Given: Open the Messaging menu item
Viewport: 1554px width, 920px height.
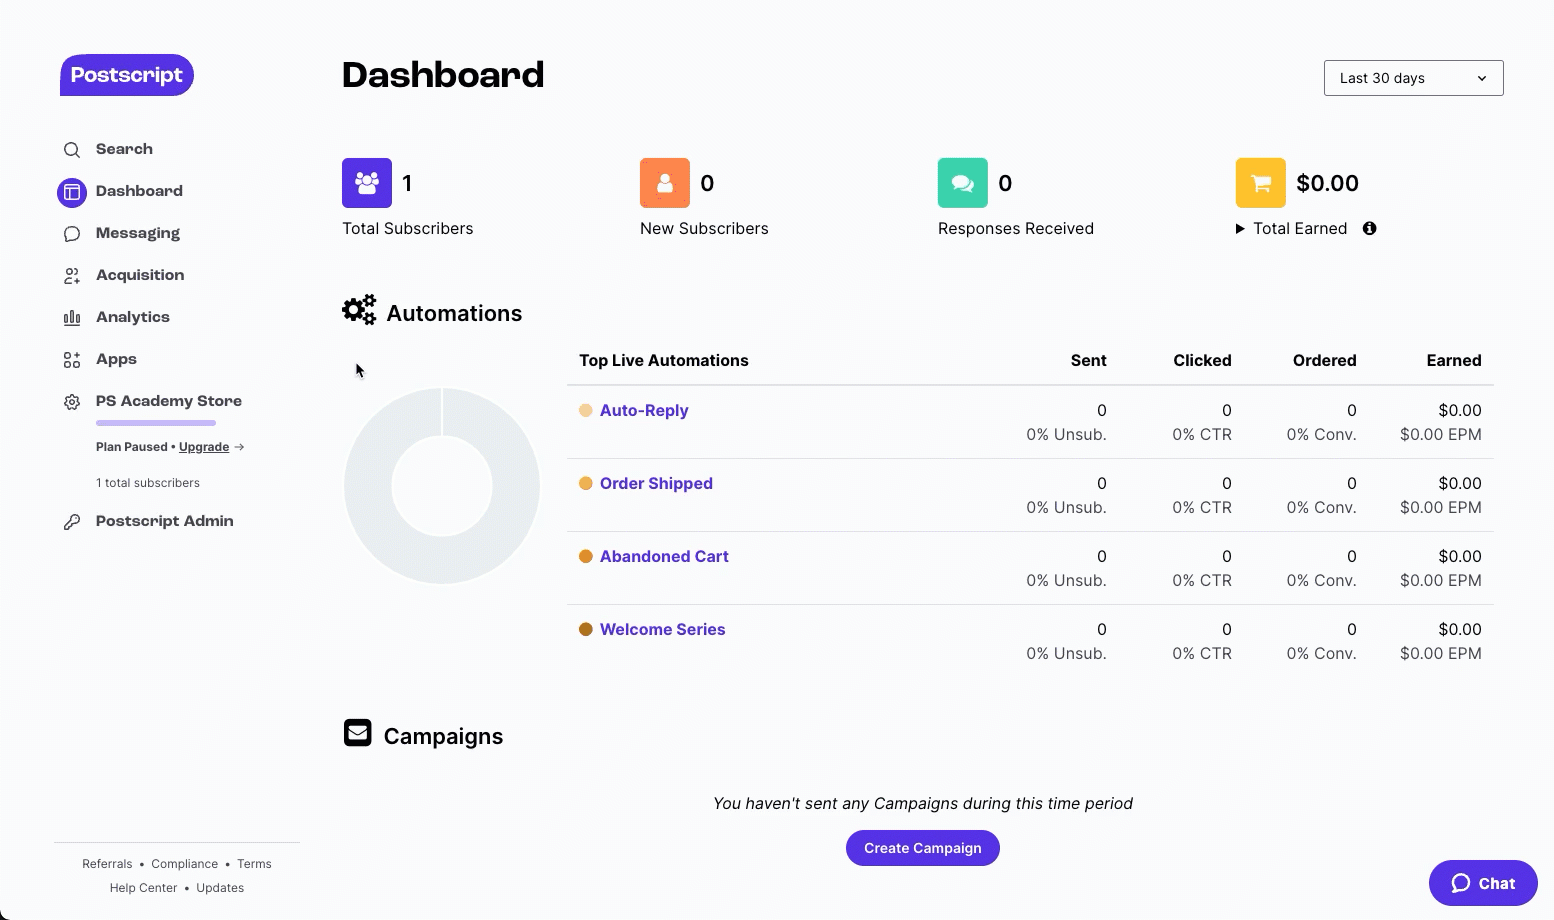Looking at the screenshot, I should coord(138,233).
